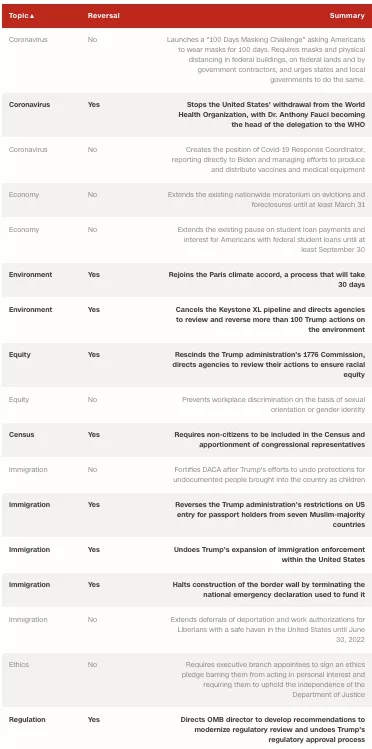
Task: Select the Muslim-majority countries entry row
Action: [x=186, y=515]
